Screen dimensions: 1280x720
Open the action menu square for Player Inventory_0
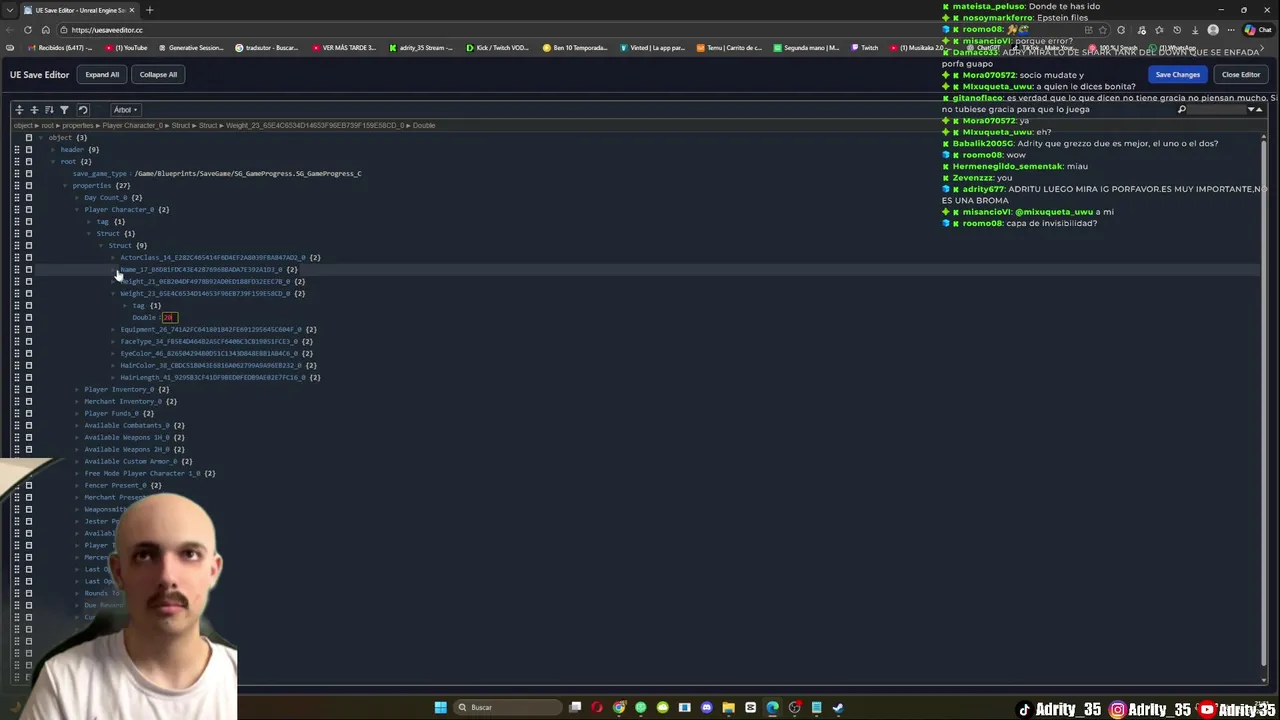[x=28, y=390]
